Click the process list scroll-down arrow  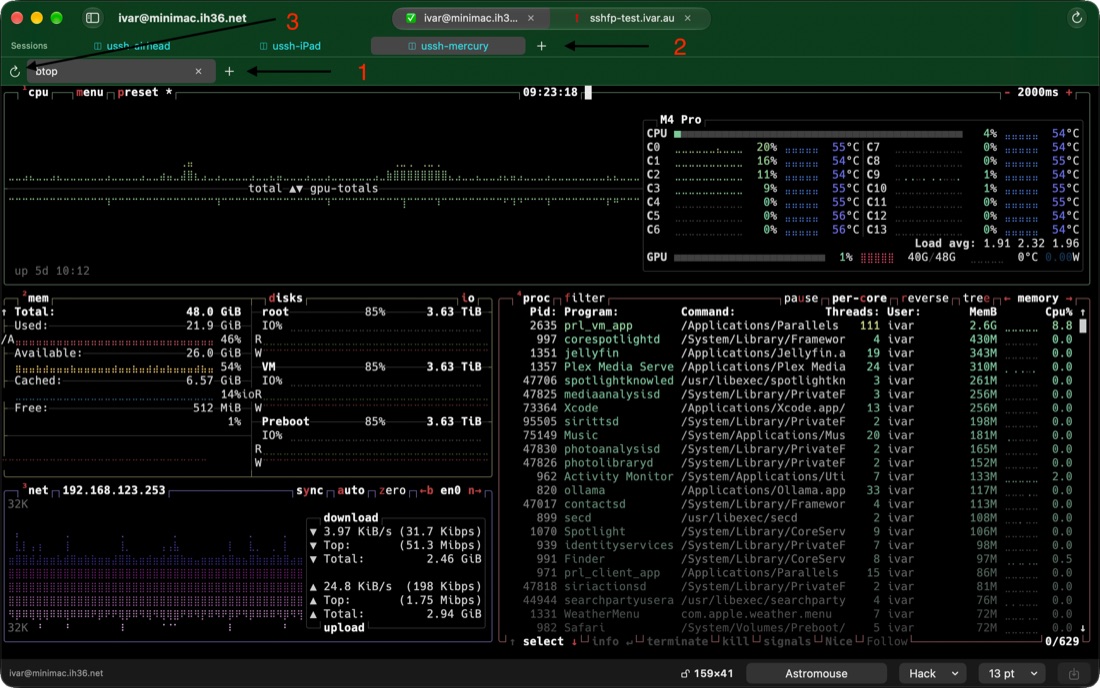click(1082, 628)
